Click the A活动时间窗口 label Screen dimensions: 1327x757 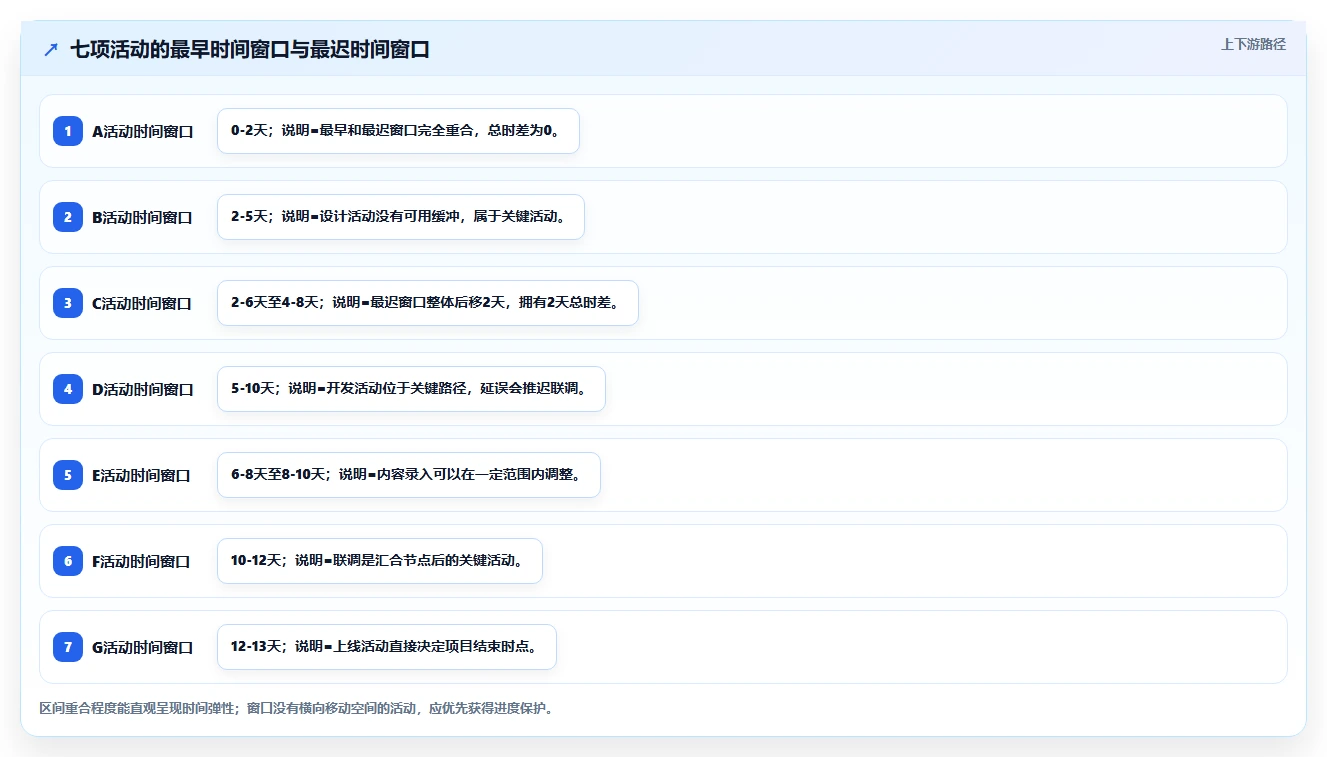(143, 131)
